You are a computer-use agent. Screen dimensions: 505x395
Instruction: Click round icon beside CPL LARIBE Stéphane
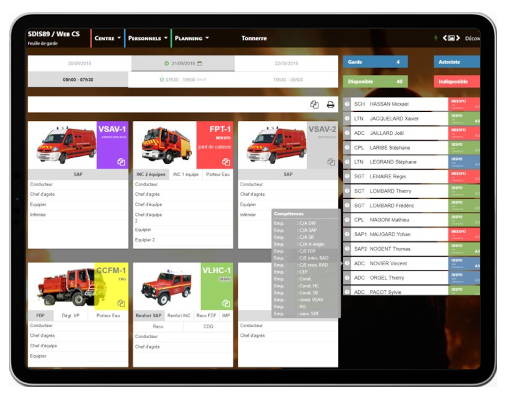point(347,147)
